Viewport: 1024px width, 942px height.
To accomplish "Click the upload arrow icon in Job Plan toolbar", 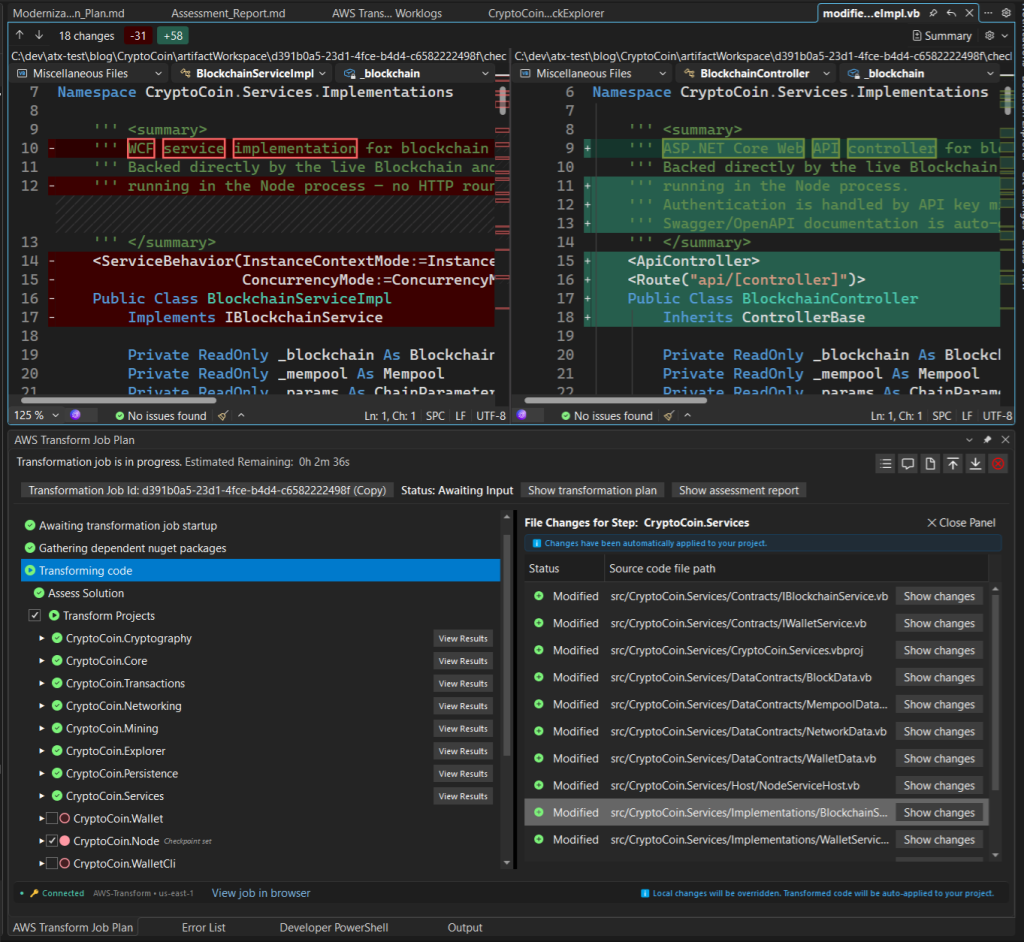I will click(953, 464).
